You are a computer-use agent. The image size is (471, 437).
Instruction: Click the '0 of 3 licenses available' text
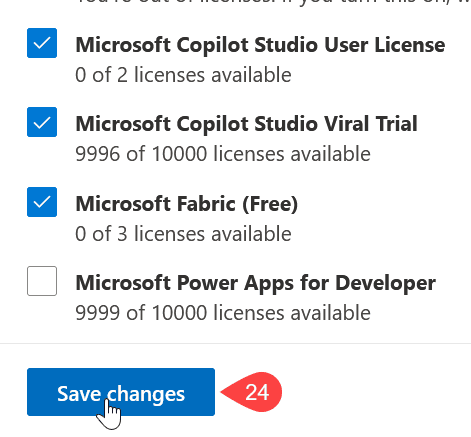tap(183, 234)
